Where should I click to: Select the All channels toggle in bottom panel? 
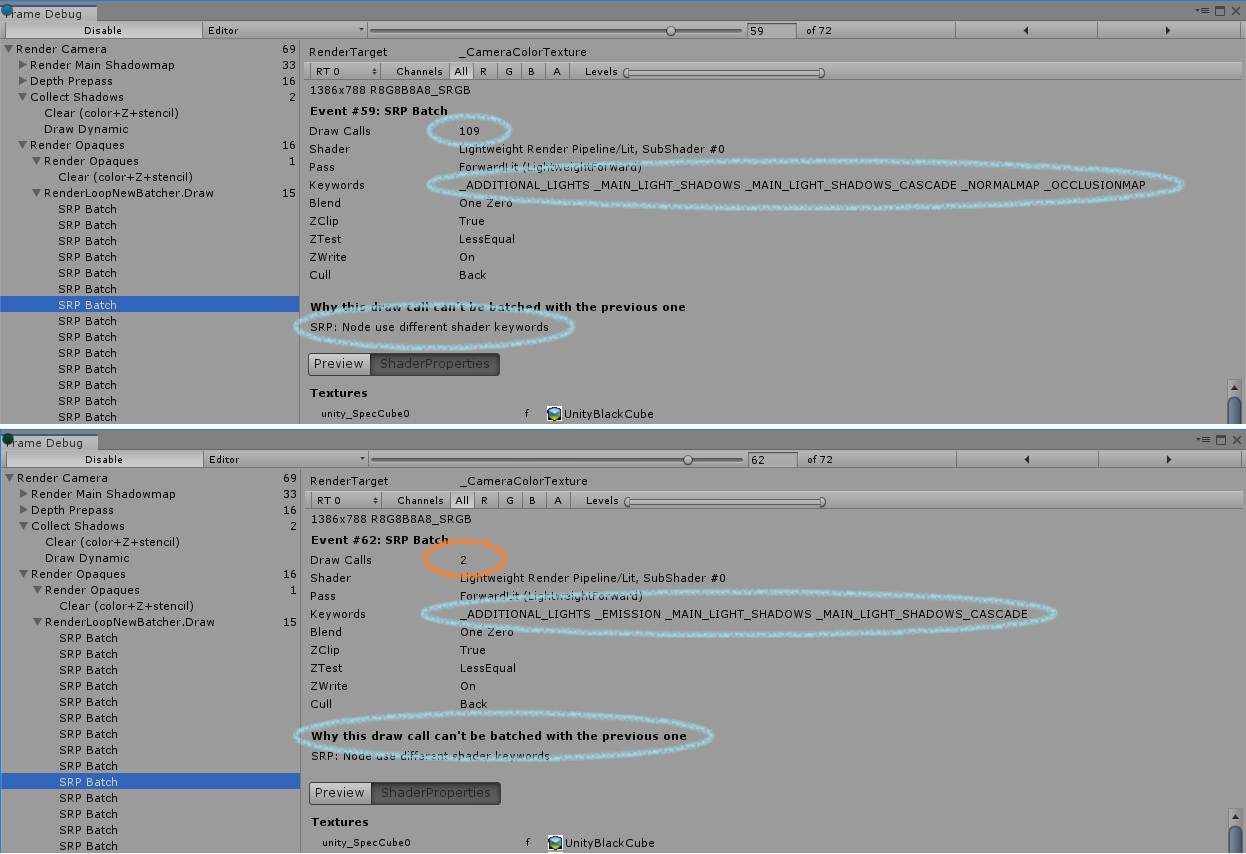(462, 500)
